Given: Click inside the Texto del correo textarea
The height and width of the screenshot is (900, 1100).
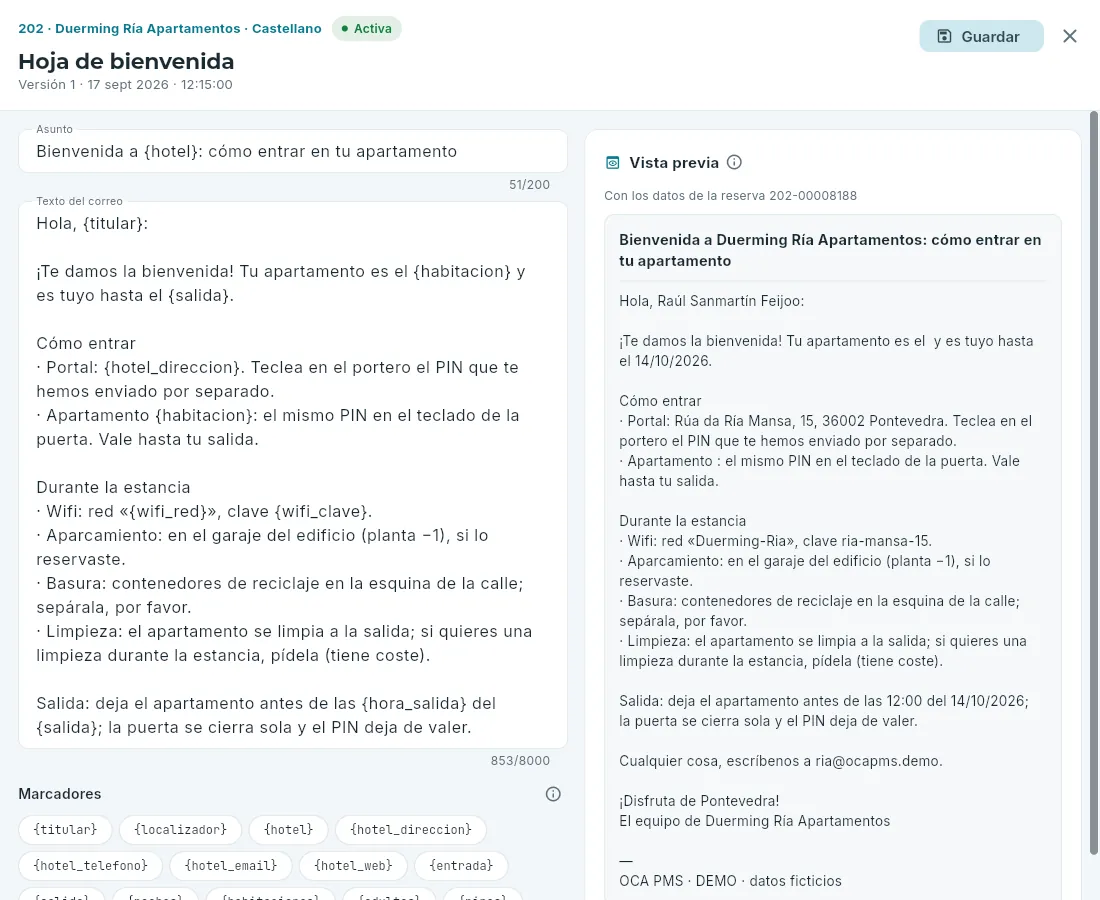Looking at the screenshot, I should click(293, 475).
